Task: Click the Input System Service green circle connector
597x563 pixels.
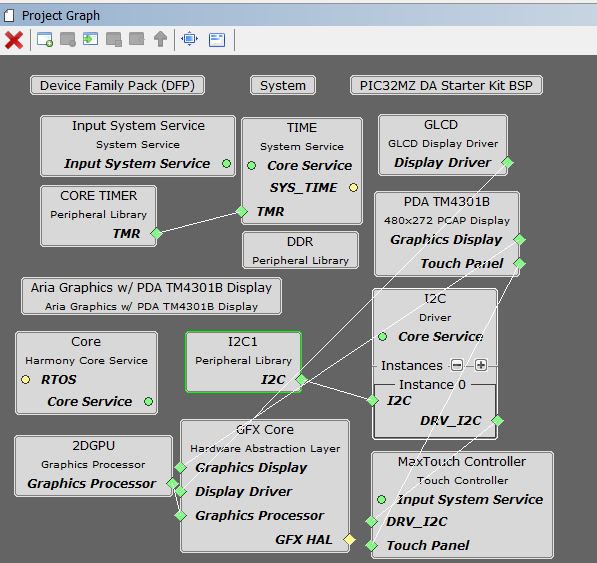Action: pyautogui.click(x=227, y=164)
